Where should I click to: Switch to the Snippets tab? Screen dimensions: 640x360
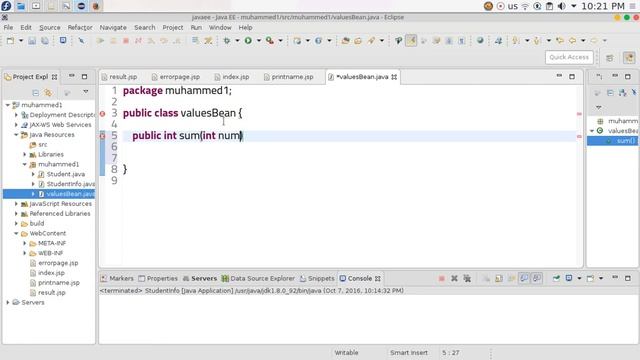point(317,278)
